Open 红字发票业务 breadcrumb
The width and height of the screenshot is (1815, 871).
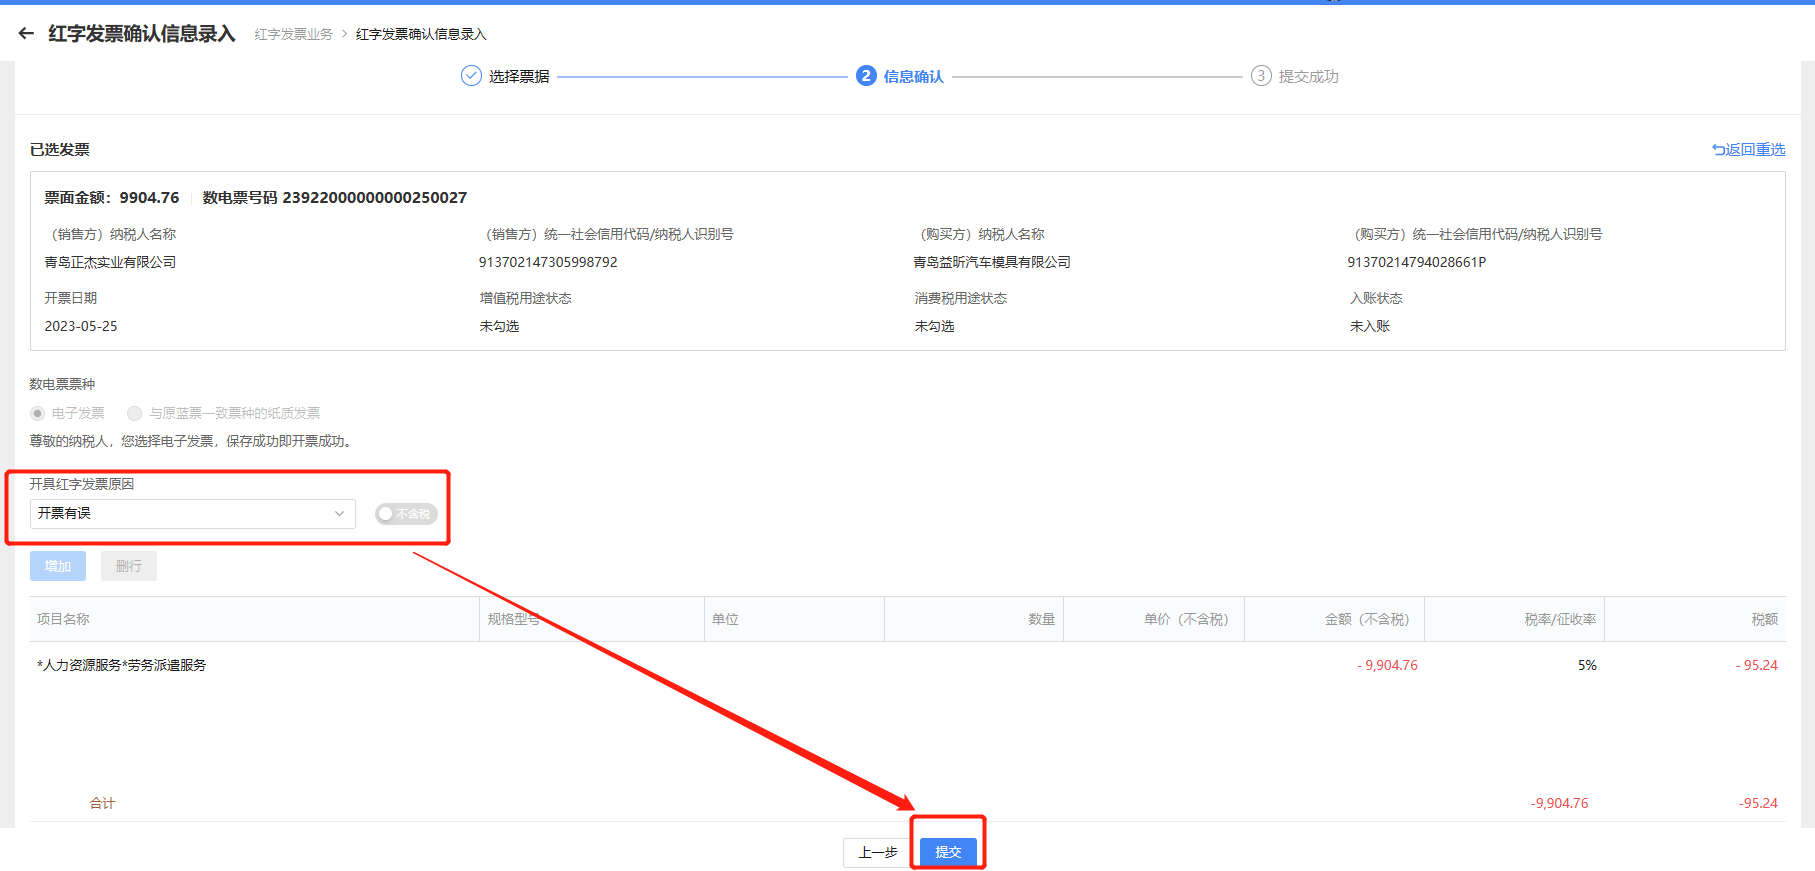(293, 34)
